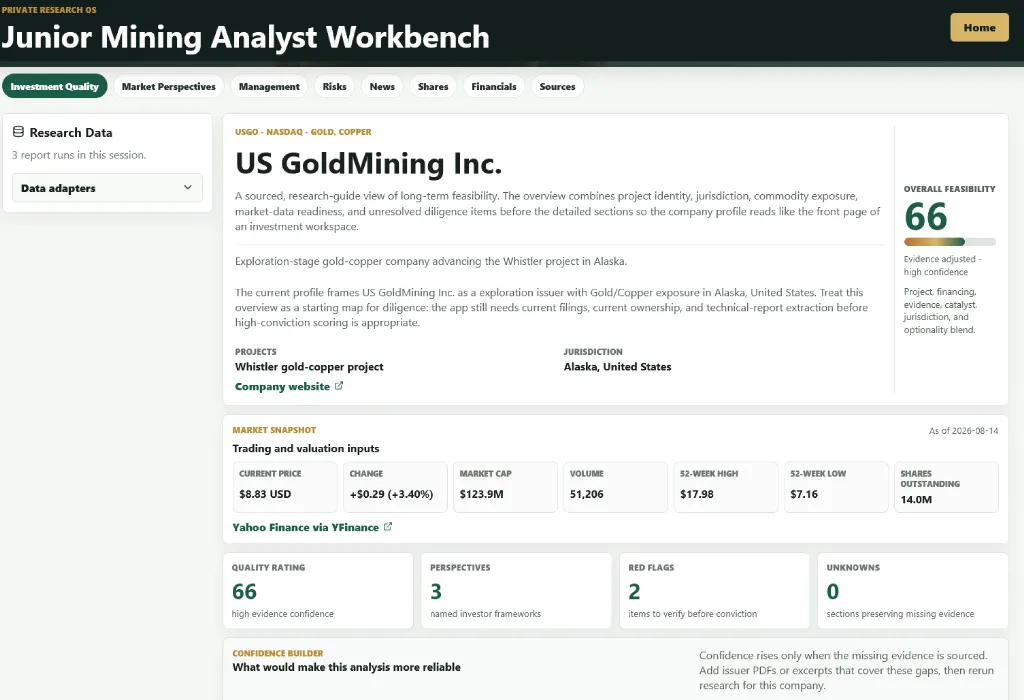Click Trading and valuation inputs heading
1024x700 pixels.
click(306, 449)
